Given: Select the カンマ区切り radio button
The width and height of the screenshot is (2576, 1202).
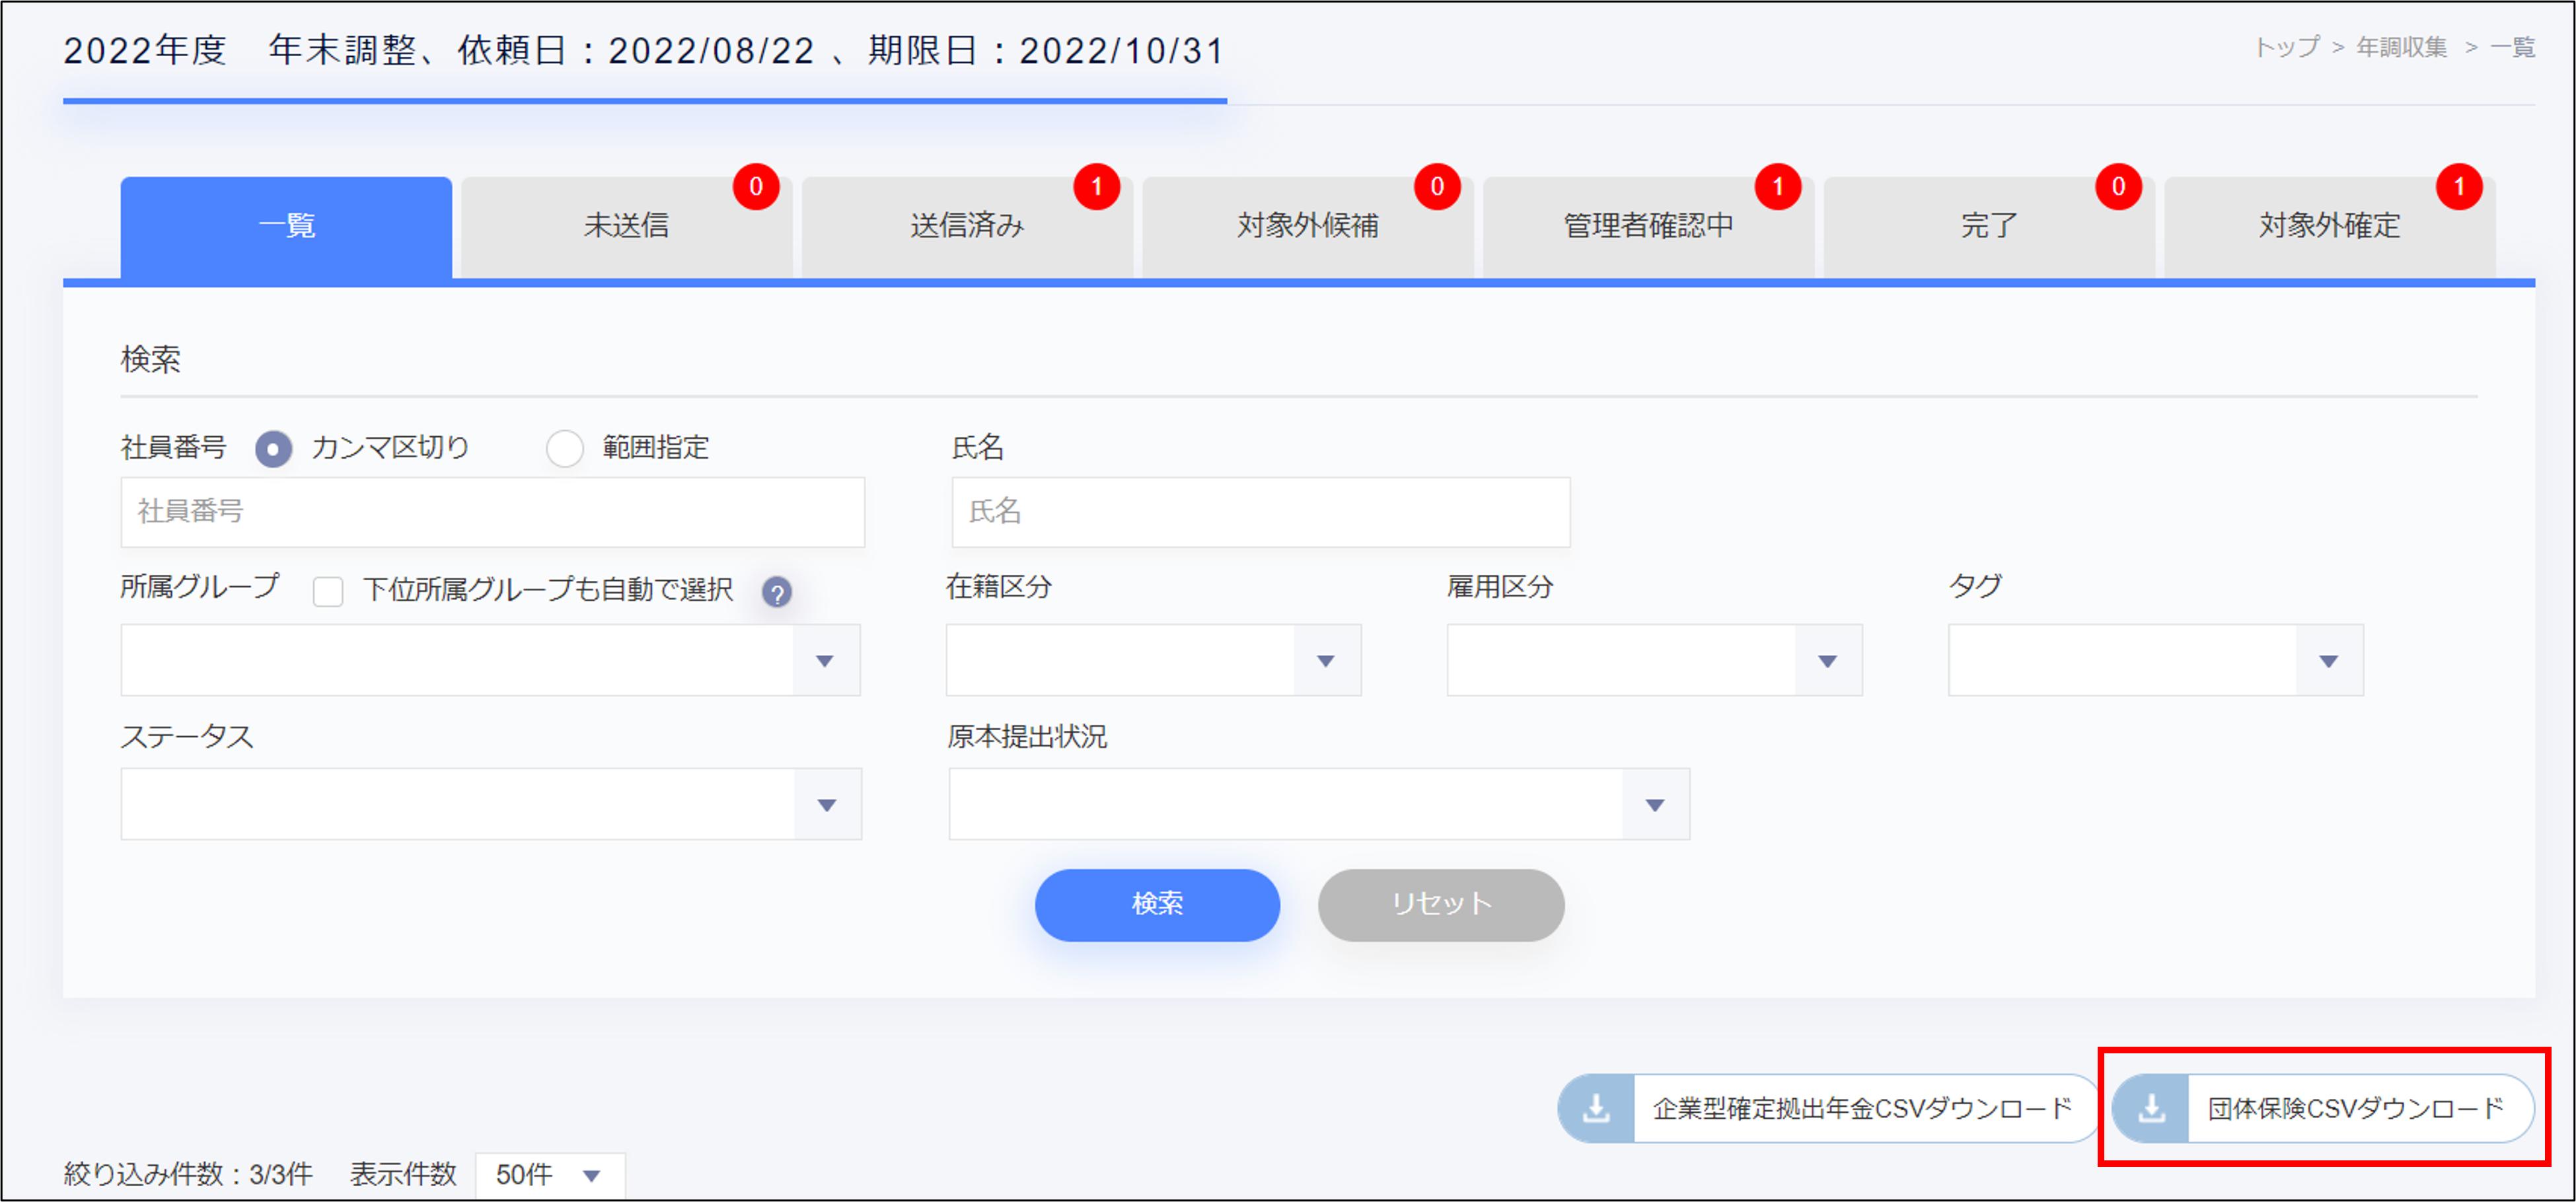Looking at the screenshot, I should [273, 448].
